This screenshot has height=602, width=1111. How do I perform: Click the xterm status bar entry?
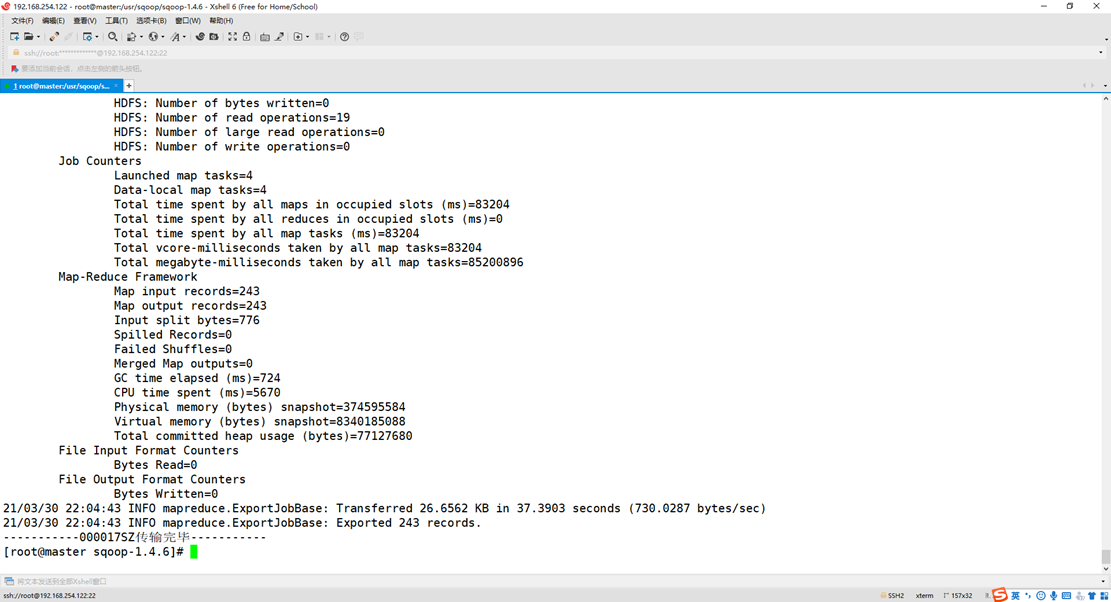coord(924,596)
